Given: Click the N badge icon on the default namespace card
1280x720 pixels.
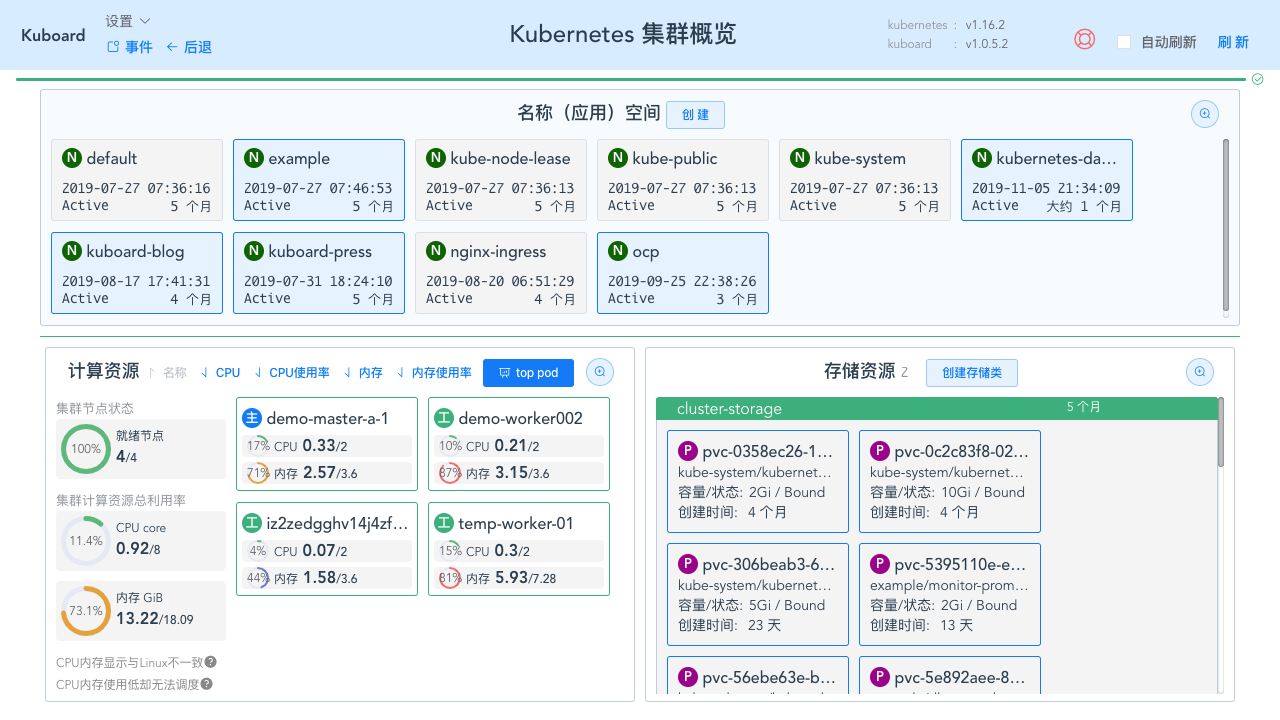Looking at the screenshot, I should 70,157.
